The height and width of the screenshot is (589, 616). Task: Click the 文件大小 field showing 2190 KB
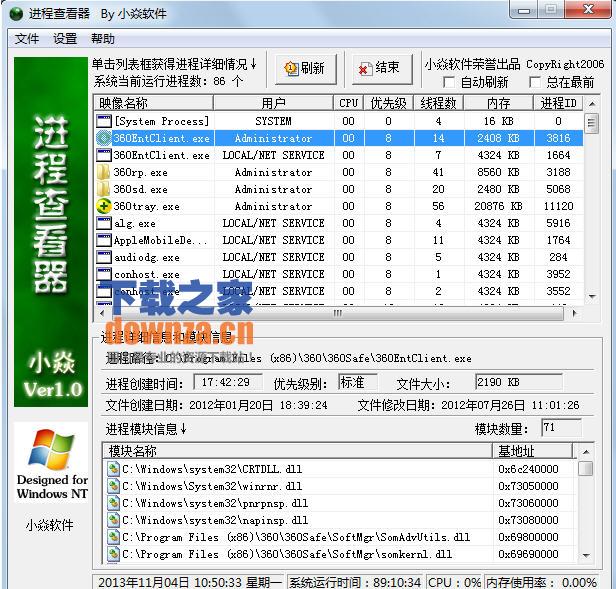point(507,383)
